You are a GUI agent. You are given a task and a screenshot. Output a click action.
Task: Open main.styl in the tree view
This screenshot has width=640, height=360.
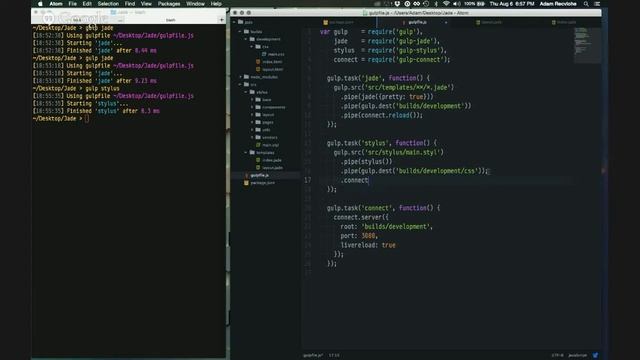[271, 145]
